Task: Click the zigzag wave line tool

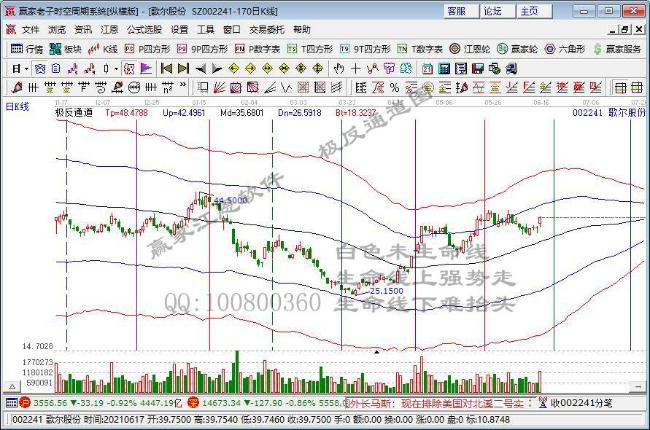Action: 286,87
